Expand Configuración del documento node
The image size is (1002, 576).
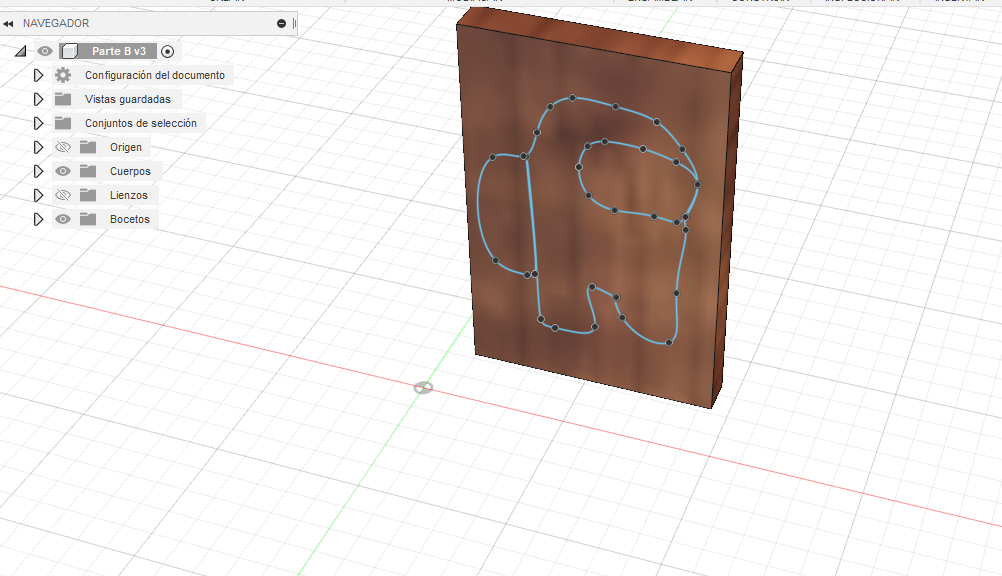pos(38,75)
